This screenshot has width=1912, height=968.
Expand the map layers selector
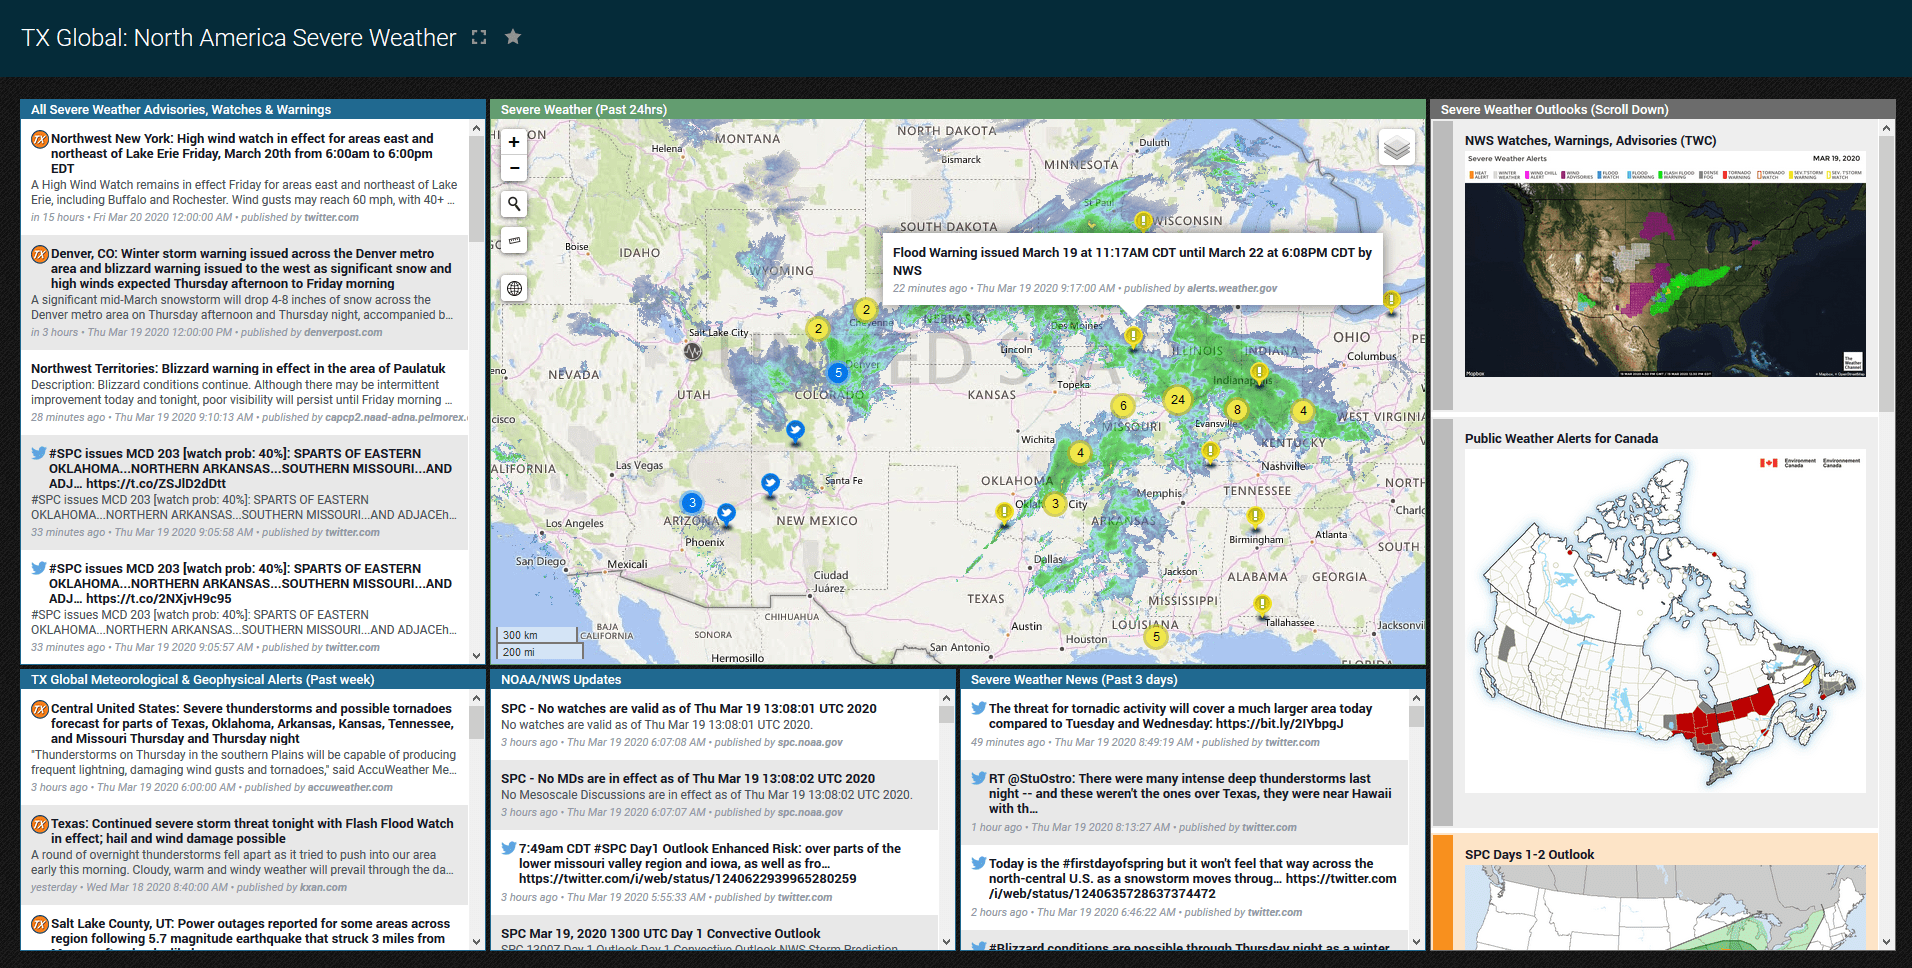tap(1396, 148)
